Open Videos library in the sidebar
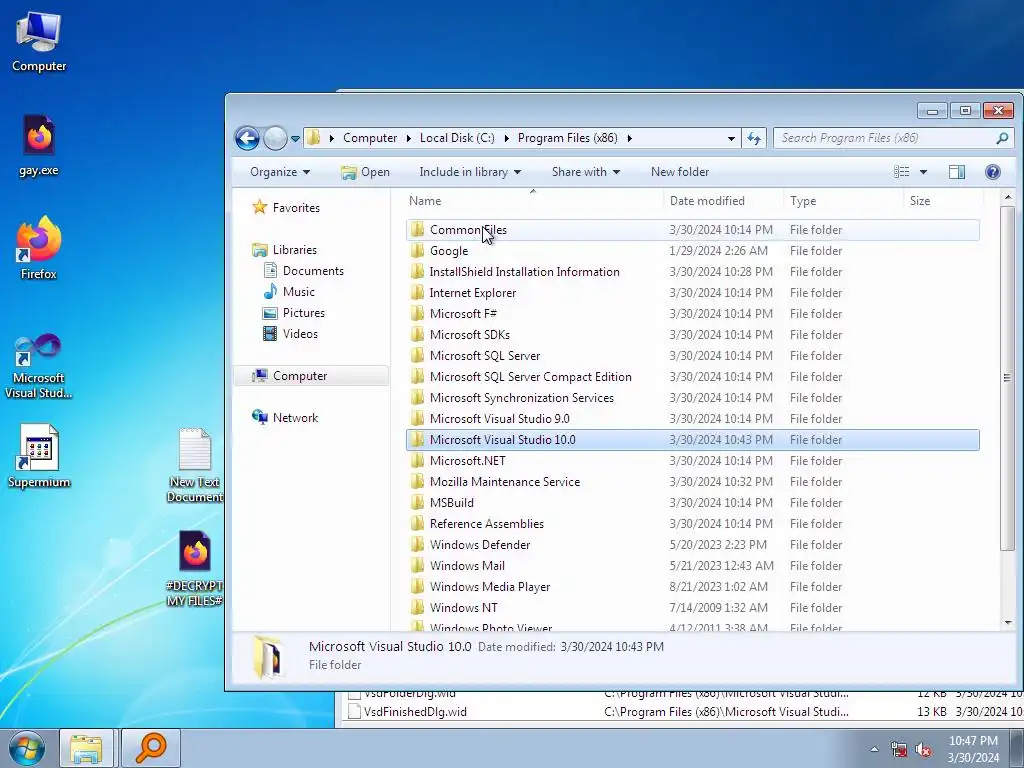 point(300,333)
